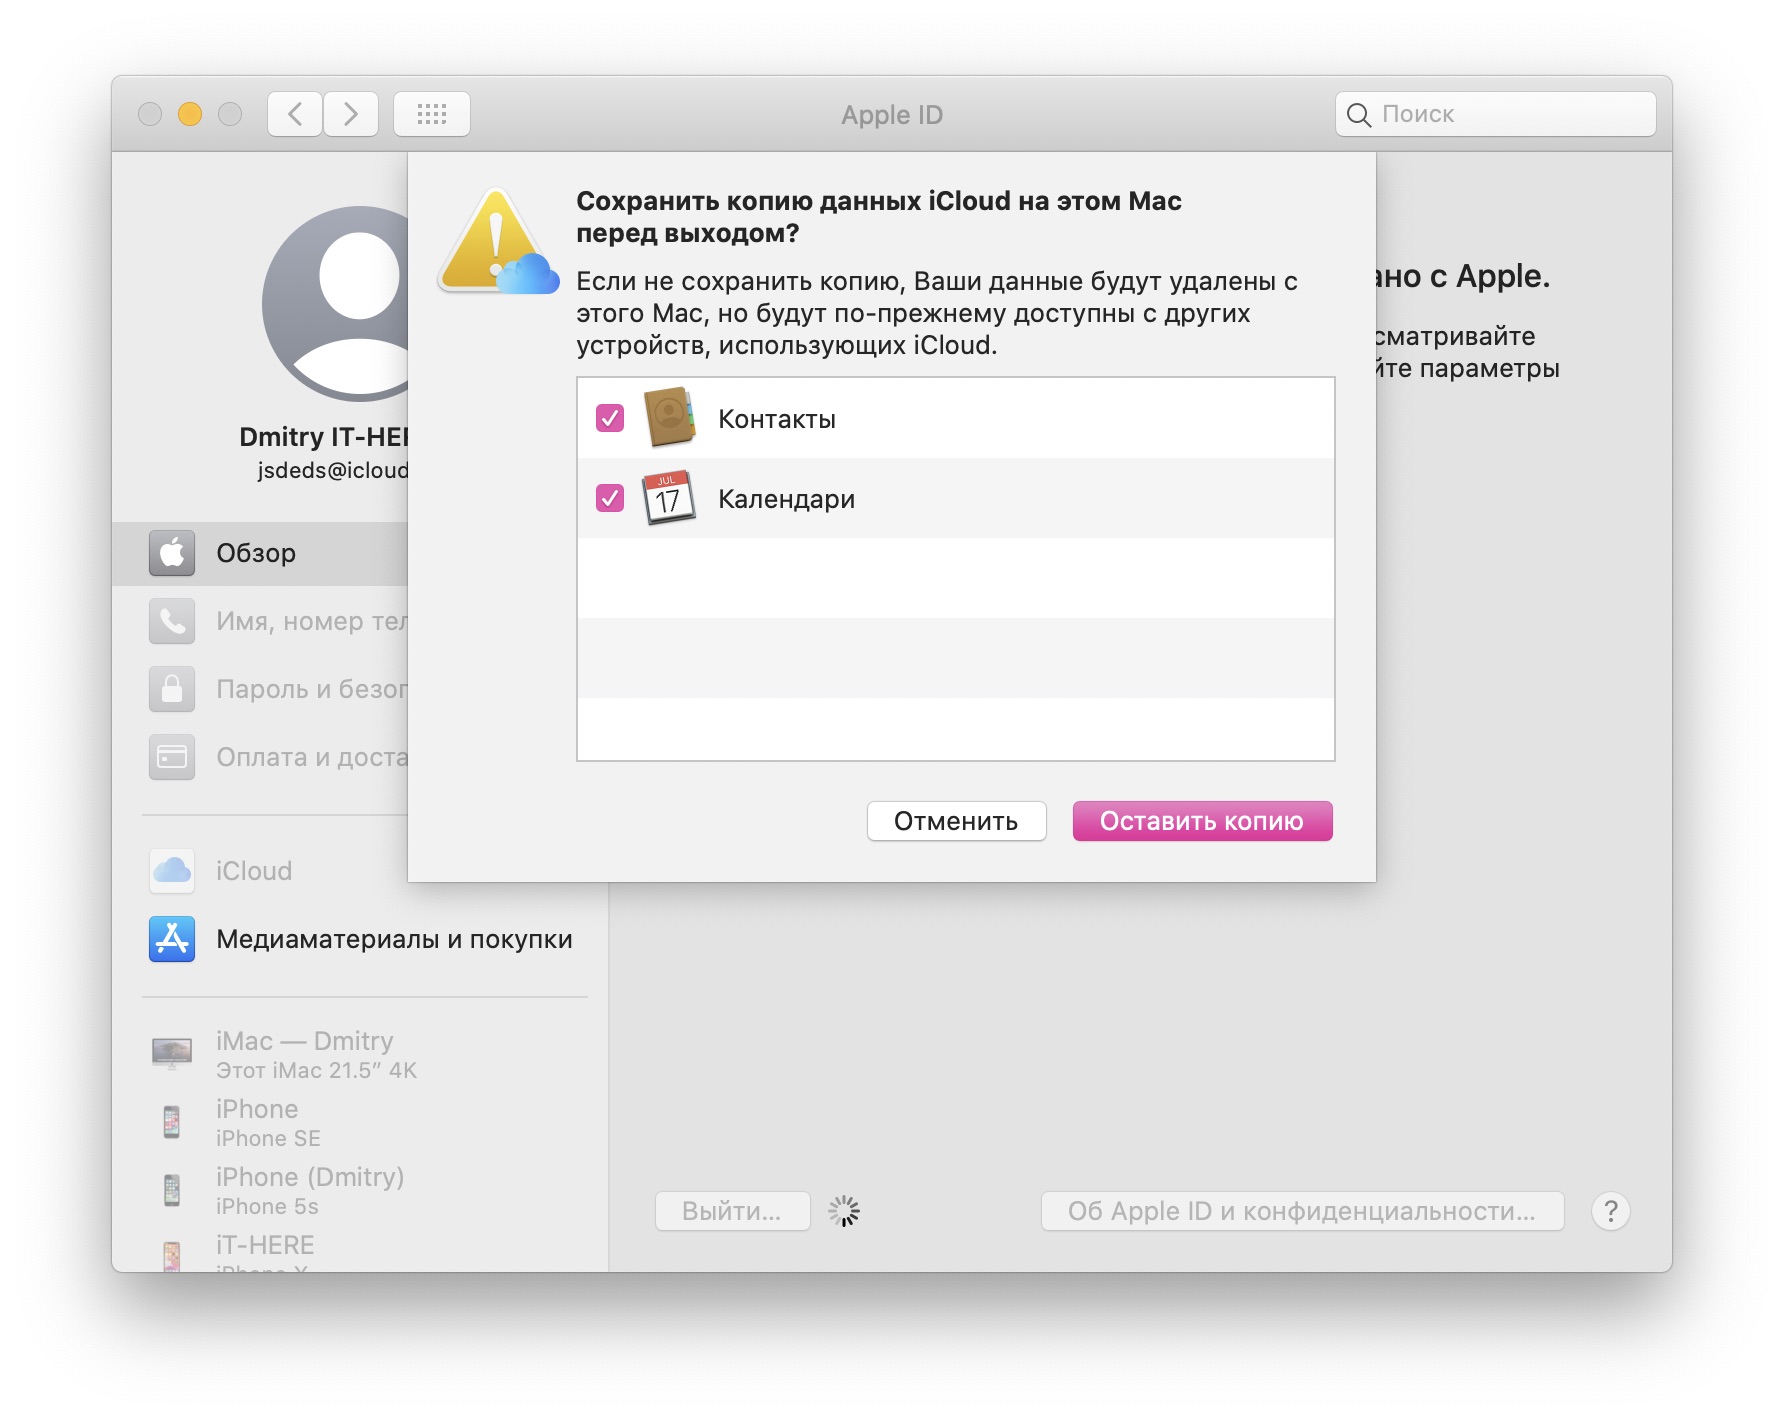
Task: Click the iMac device icon
Action: pos(172,1053)
